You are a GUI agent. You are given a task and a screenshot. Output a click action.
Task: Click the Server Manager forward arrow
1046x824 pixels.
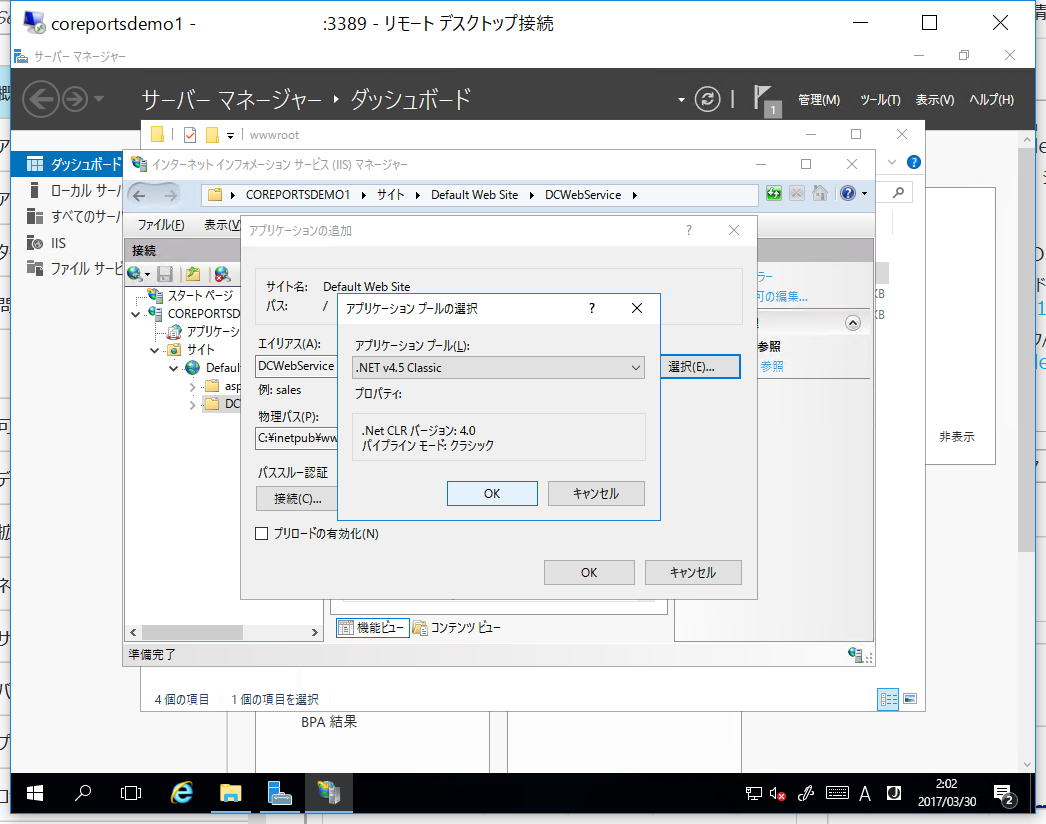pyautogui.click(x=75, y=99)
